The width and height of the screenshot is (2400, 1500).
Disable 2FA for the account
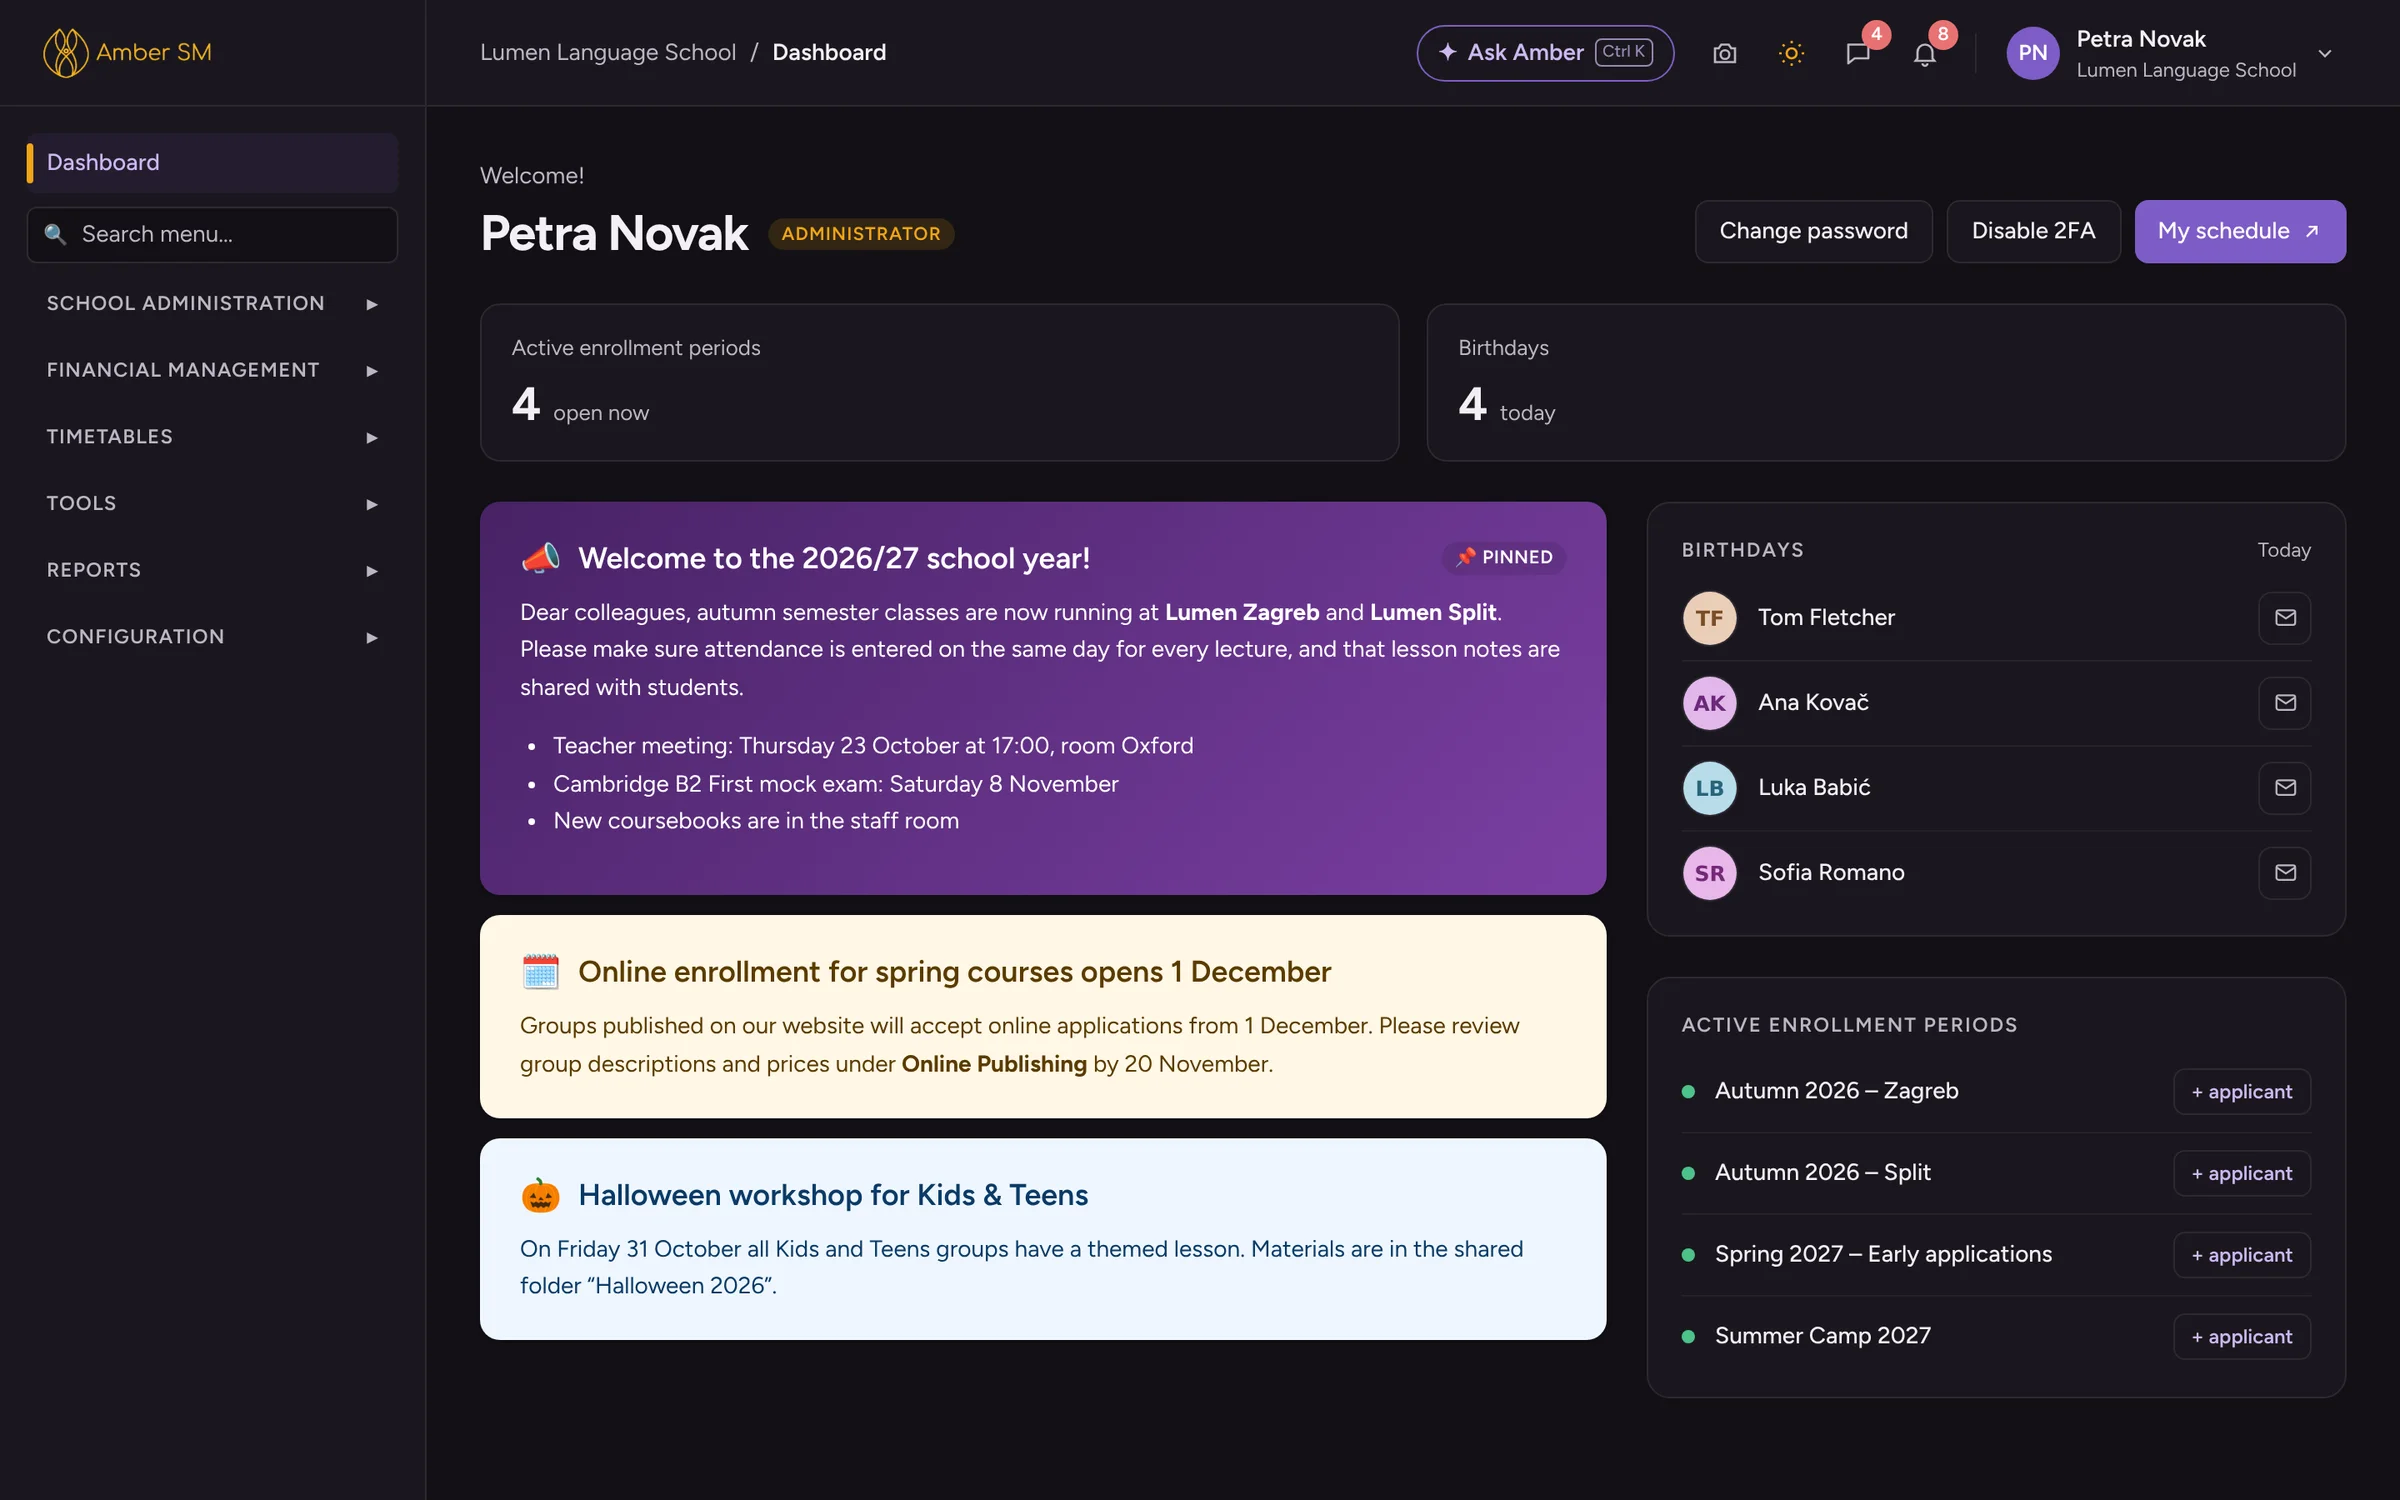coord(2033,231)
